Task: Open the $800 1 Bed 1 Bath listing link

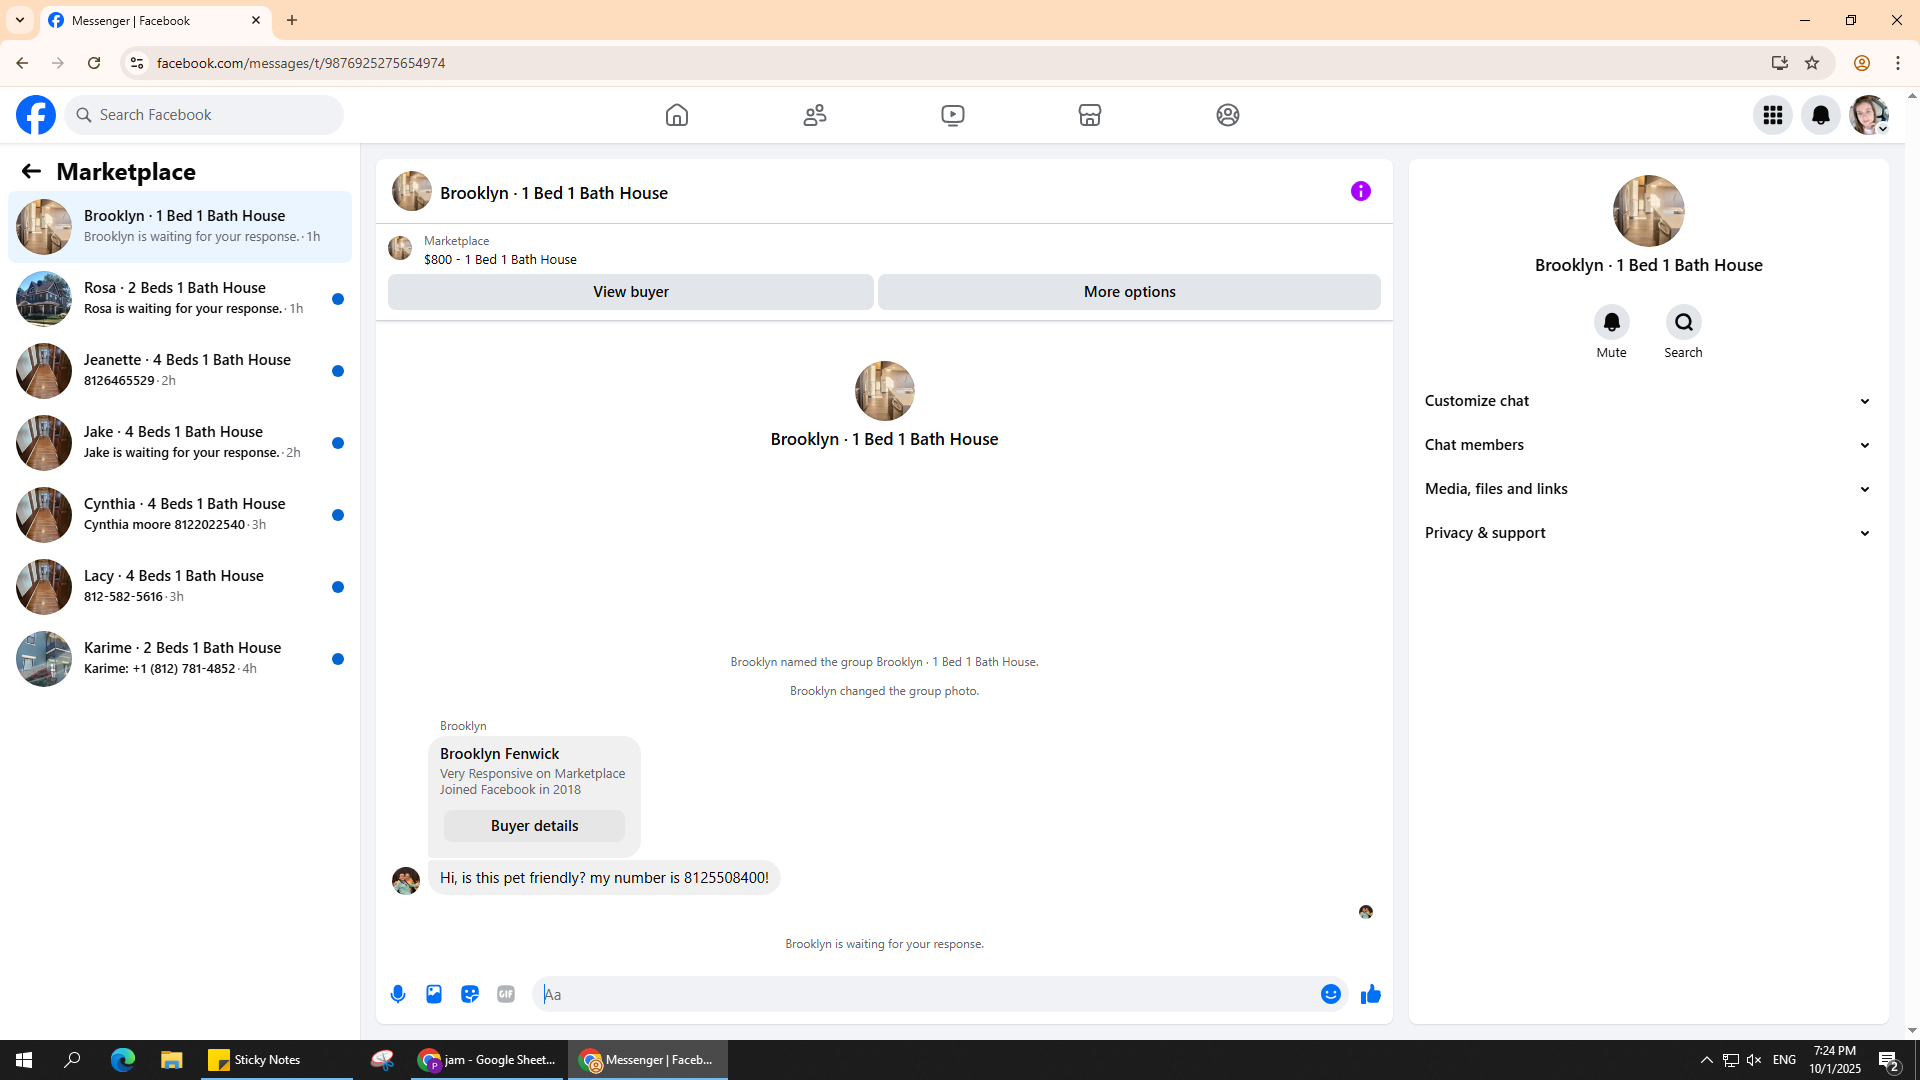Action: [500, 259]
